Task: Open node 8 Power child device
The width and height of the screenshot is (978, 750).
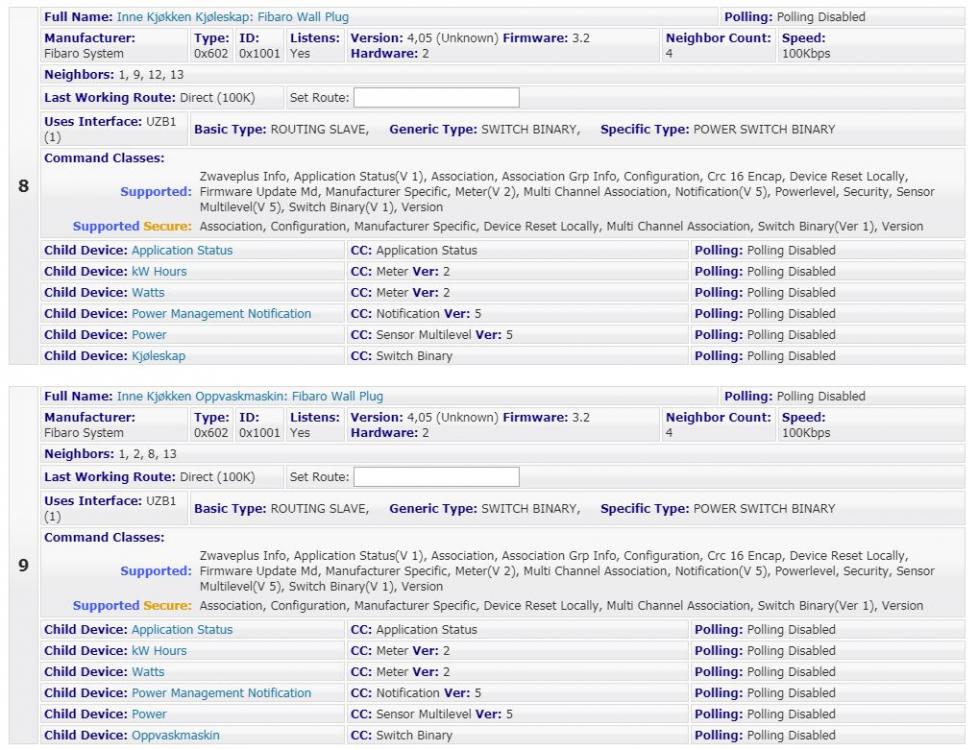Action: click(149, 335)
